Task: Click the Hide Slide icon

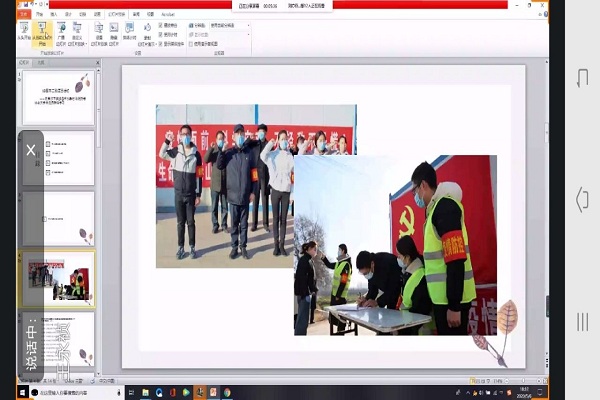Action: pos(114,34)
